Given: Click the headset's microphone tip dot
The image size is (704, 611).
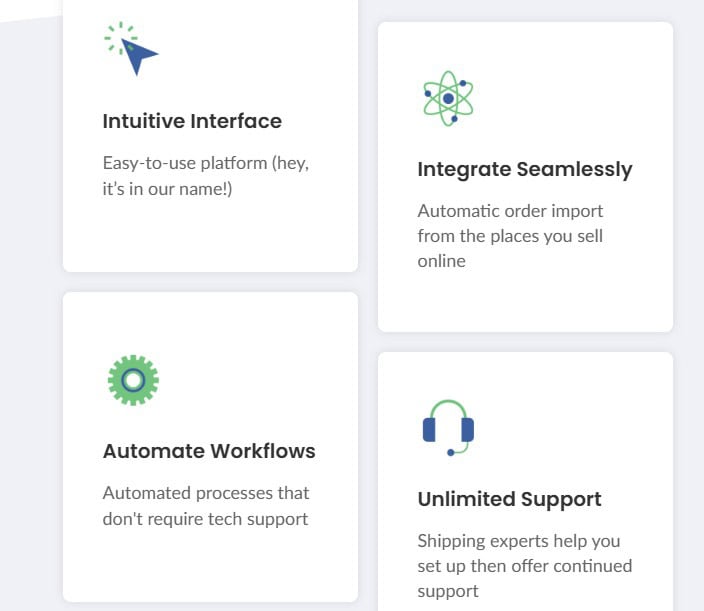Looking at the screenshot, I should (451, 453).
